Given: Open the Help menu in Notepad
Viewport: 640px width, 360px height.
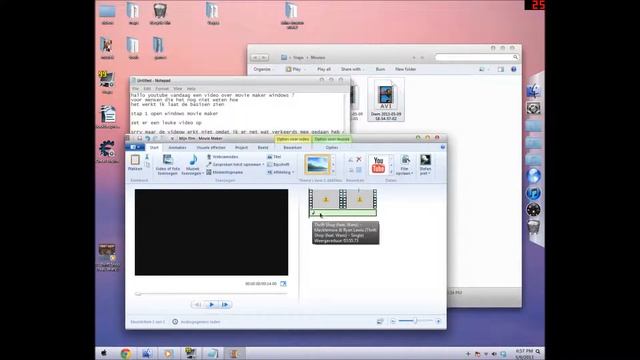Looking at the screenshot, I should pos(191,88).
